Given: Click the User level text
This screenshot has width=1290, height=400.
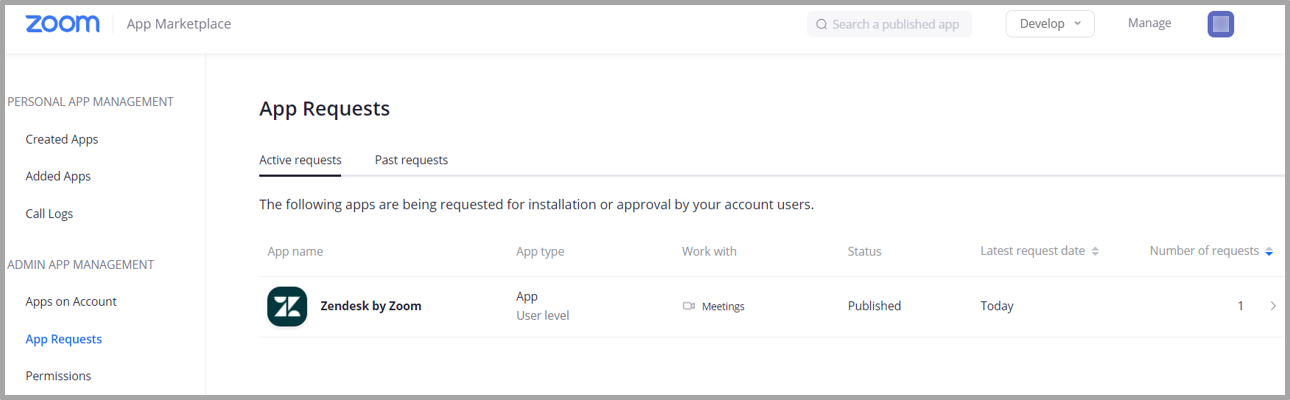Looking at the screenshot, I should click(x=543, y=316).
